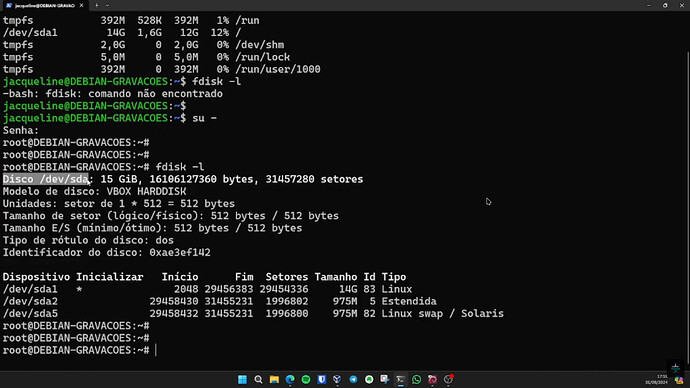The image size is (690, 388).
Task: Click 'Linux swap / Solaris' type text
Action: pyautogui.click(x=442, y=314)
